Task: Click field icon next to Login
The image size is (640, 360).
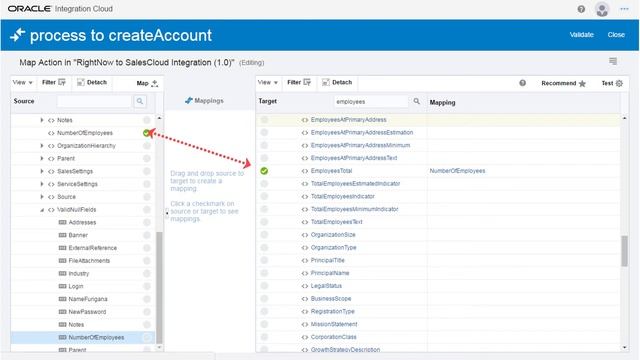Action: (x=62, y=286)
